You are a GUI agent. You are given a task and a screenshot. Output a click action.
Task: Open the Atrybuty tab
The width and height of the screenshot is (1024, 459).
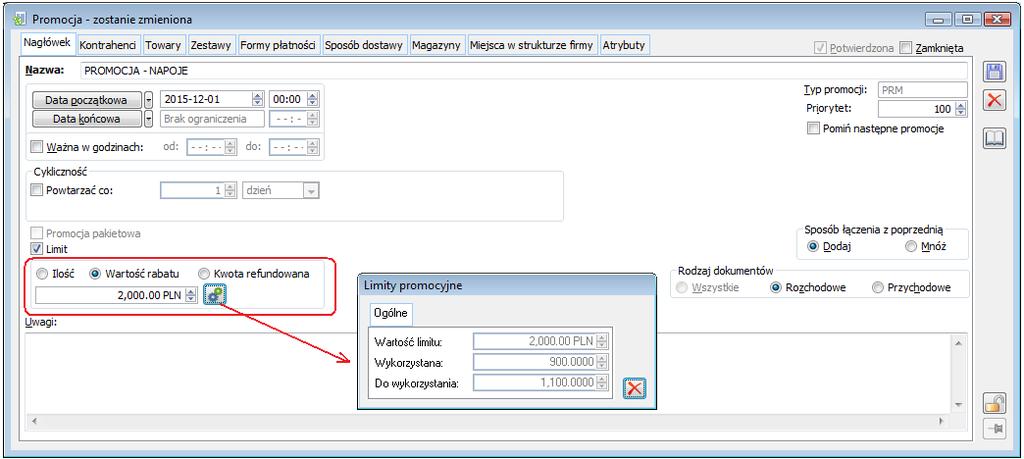click(x=624, y=45)
